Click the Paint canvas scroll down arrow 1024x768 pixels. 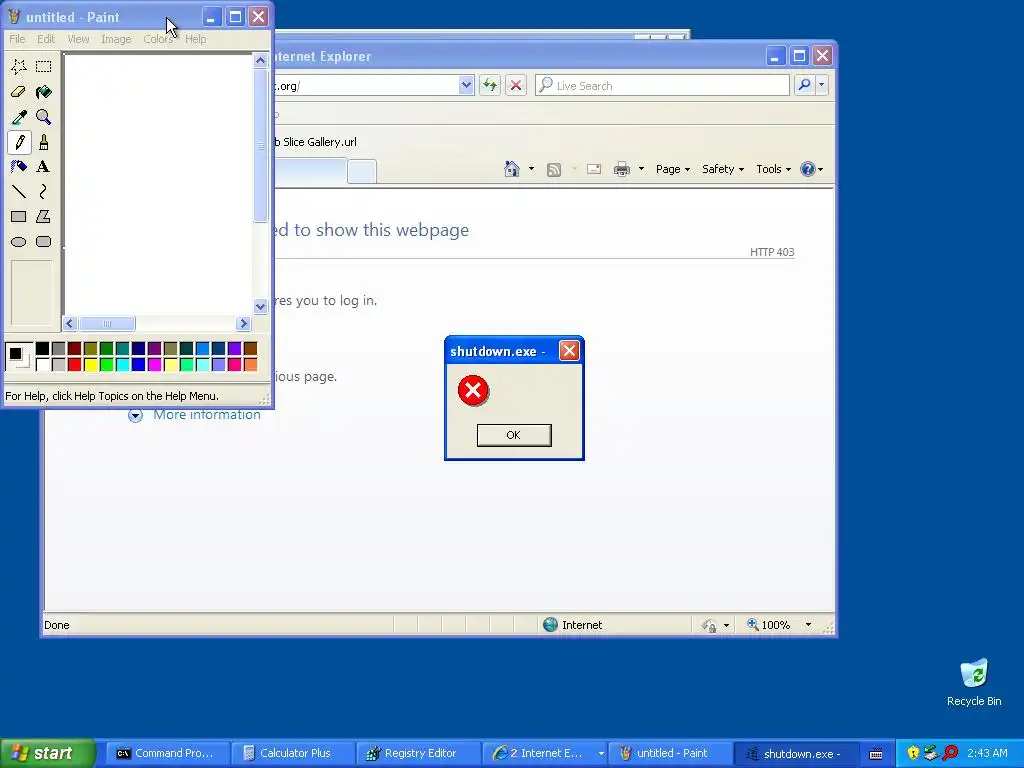pyautogui.click(x=261, y=306)
